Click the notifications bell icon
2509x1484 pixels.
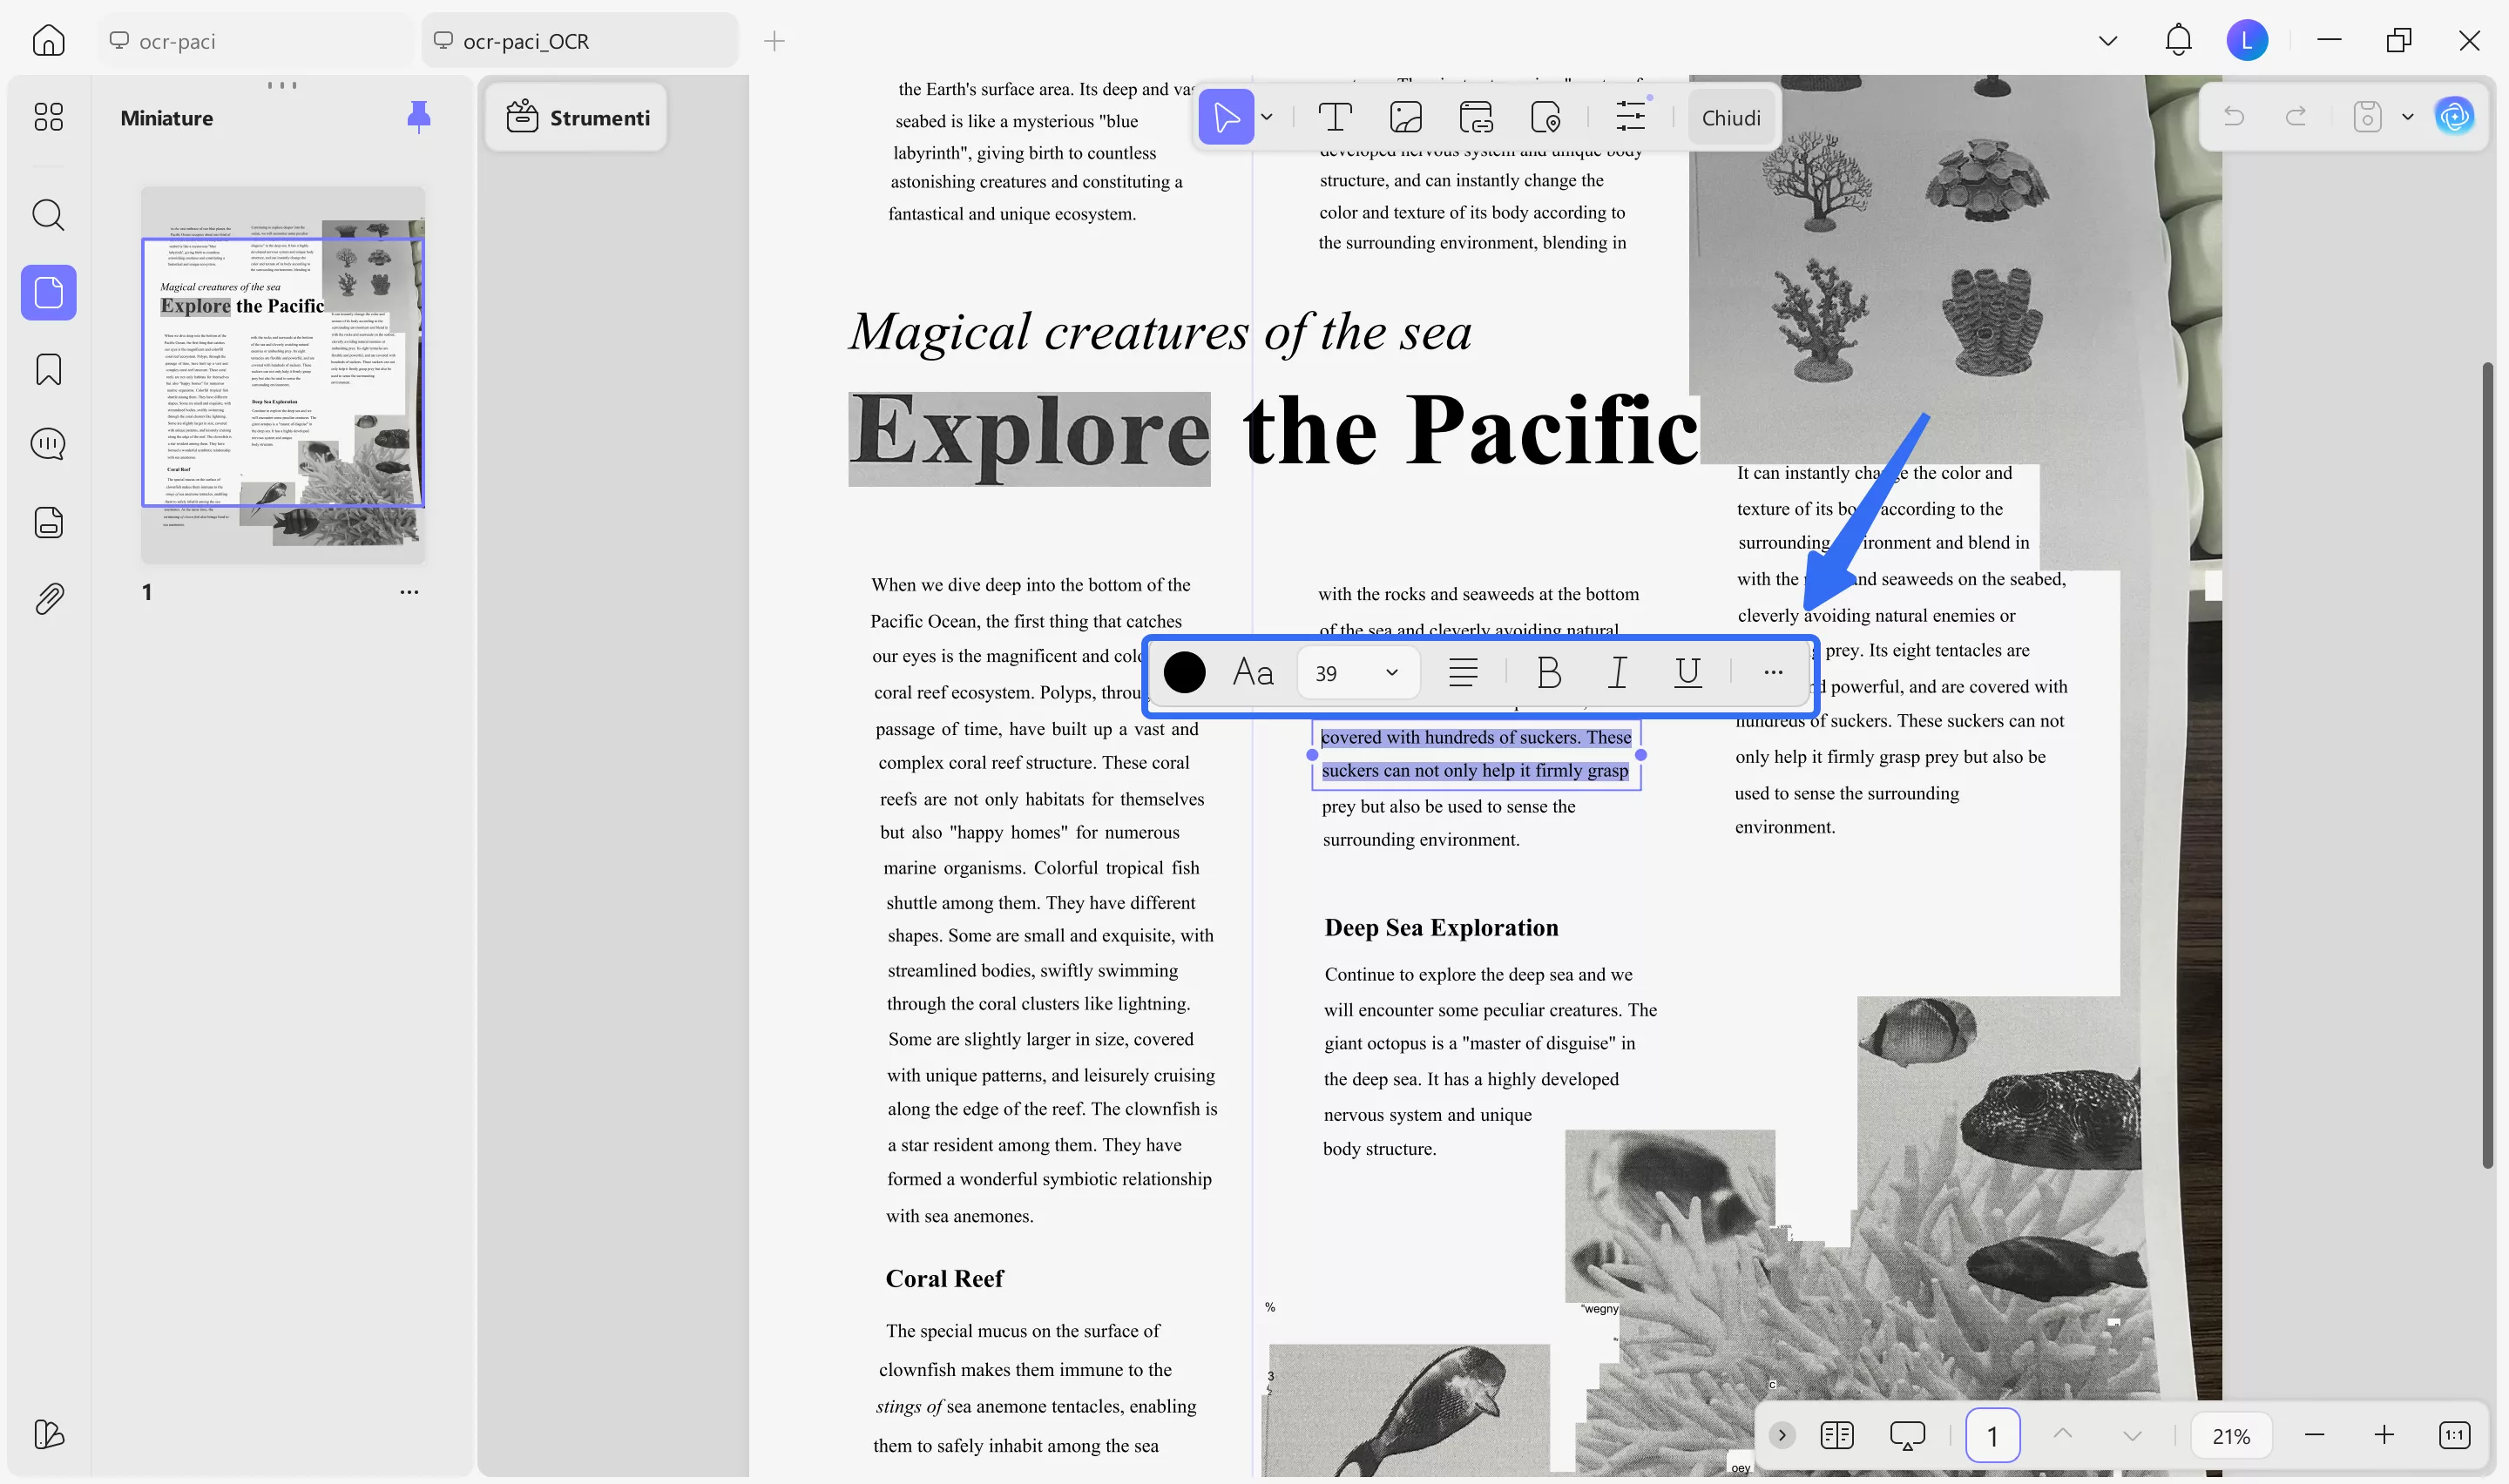[2177, 41]
